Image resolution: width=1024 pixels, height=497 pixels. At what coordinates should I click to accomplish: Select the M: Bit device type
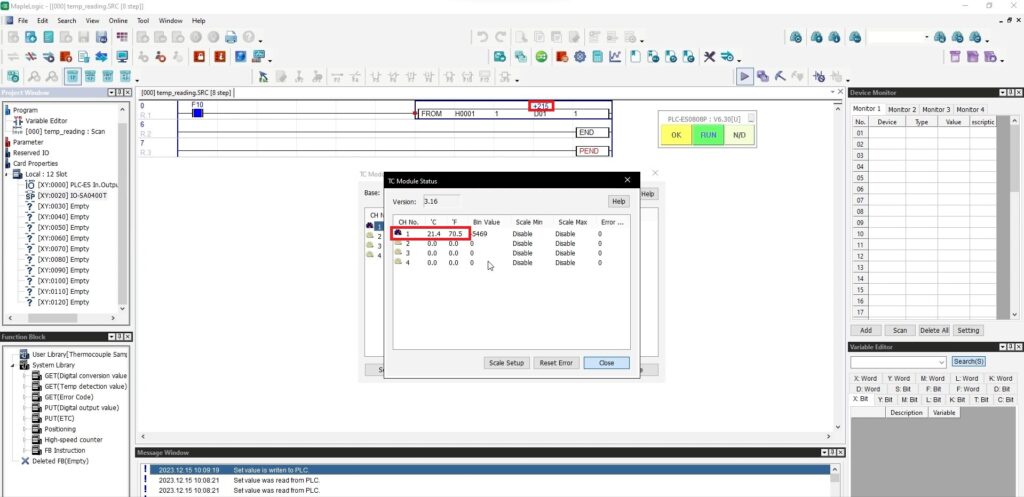click(909, 399)
